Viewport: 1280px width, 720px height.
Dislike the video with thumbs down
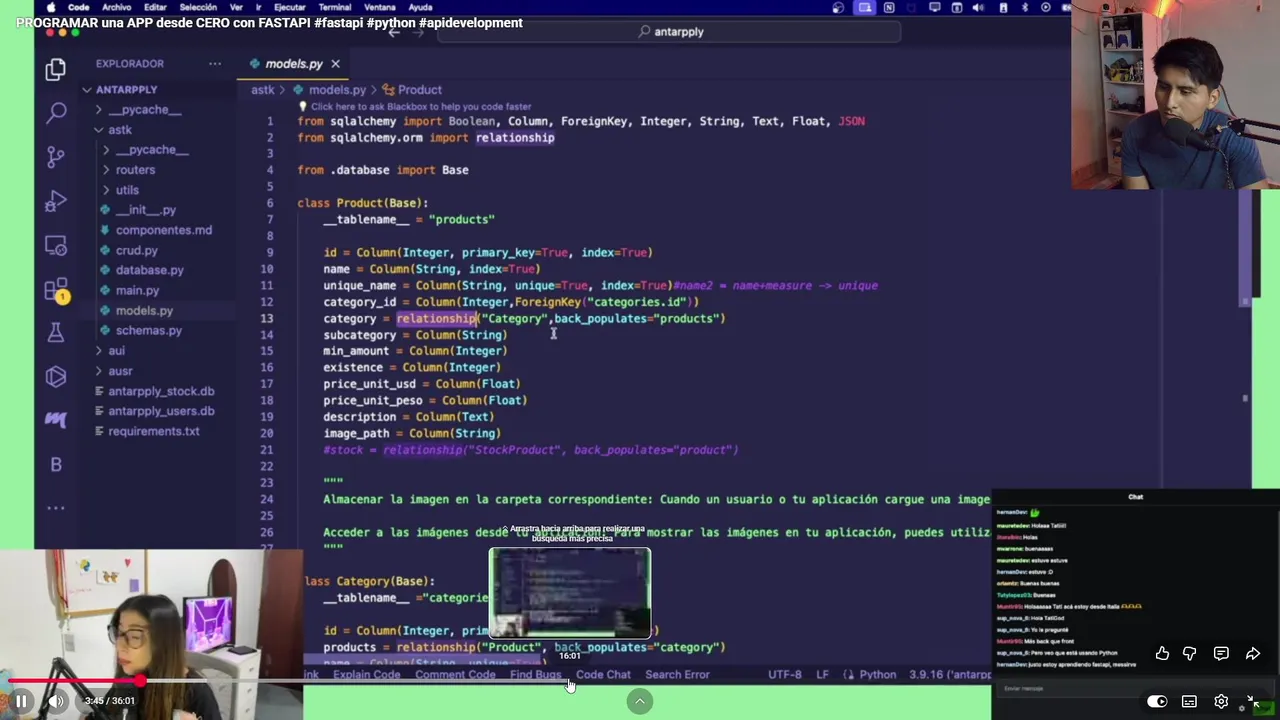pyautogui.click(x=1190, y=653)
